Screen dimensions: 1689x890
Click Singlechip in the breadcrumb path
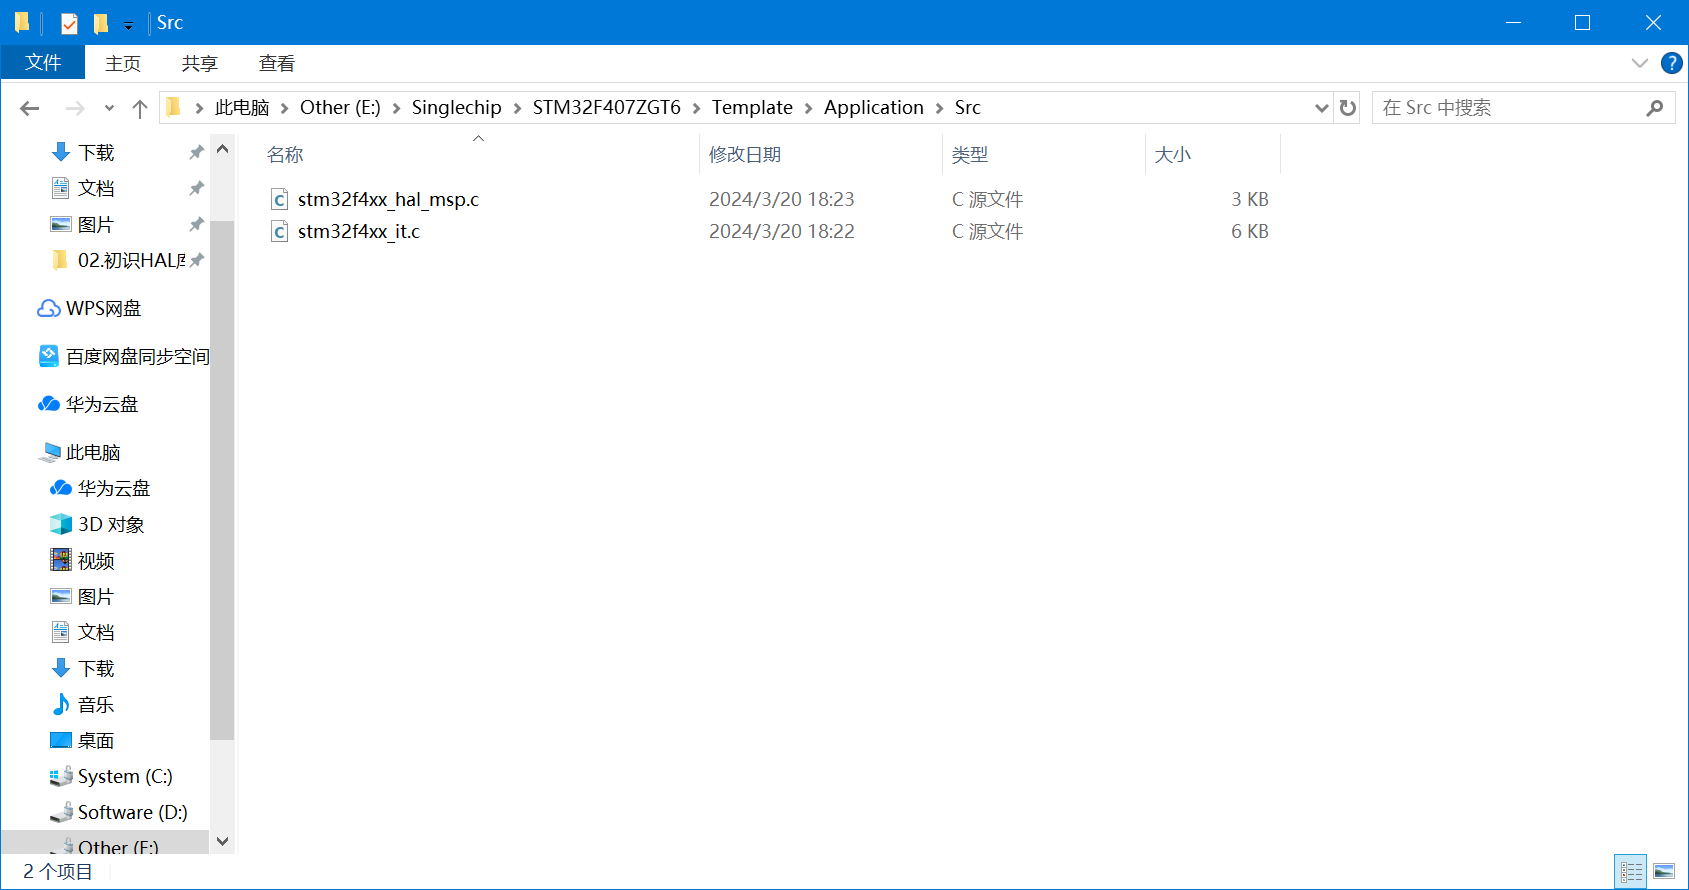pyautogui.click(x=456, y=107)
